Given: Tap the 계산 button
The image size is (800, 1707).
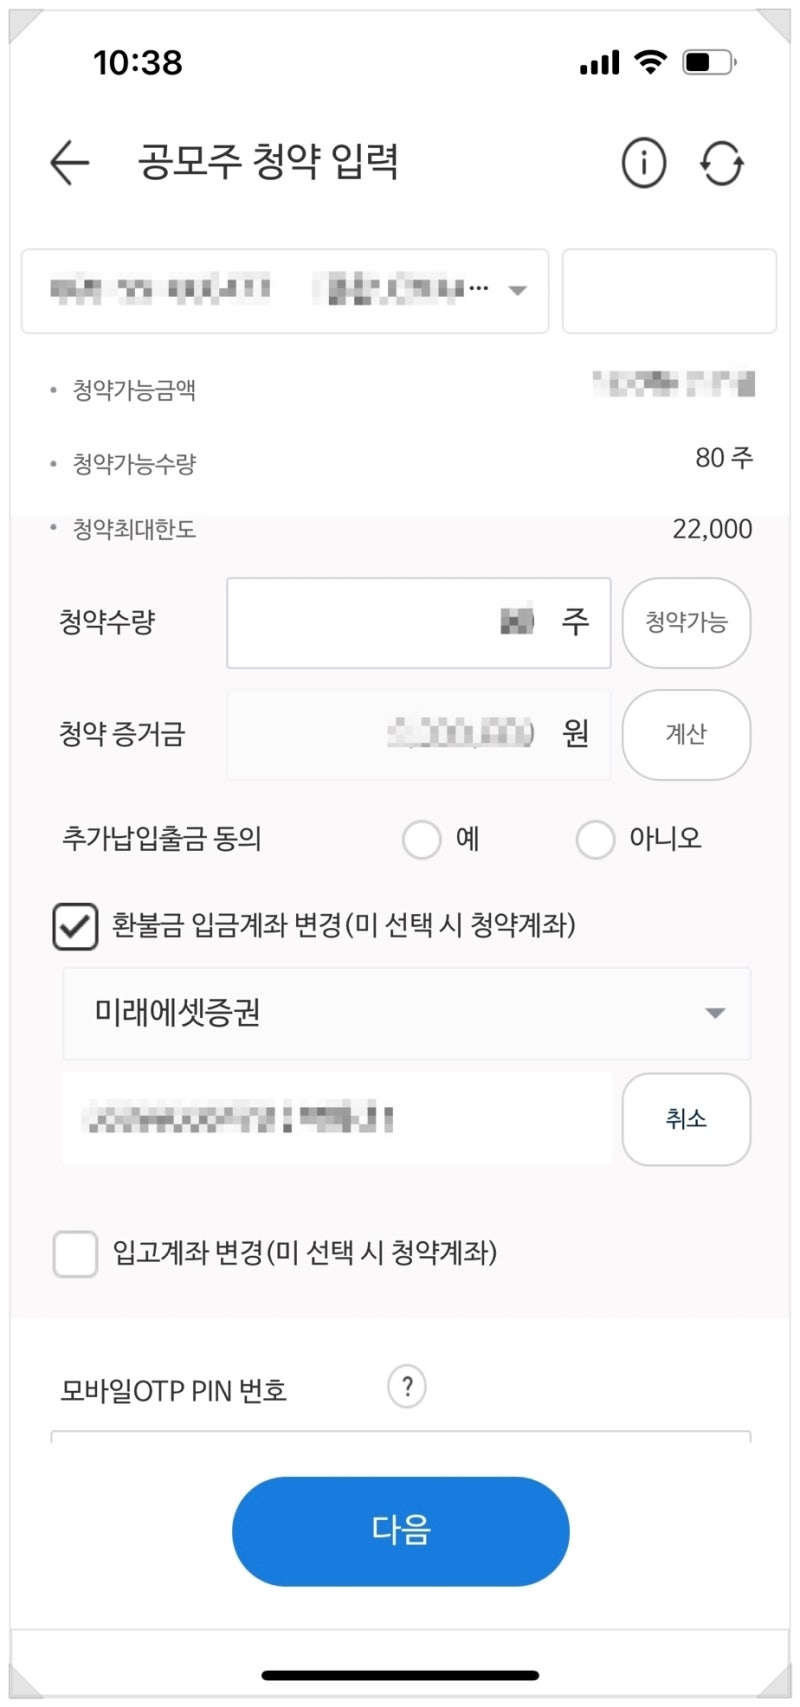Looking at the screenshot, I should [x=686, y=734].
